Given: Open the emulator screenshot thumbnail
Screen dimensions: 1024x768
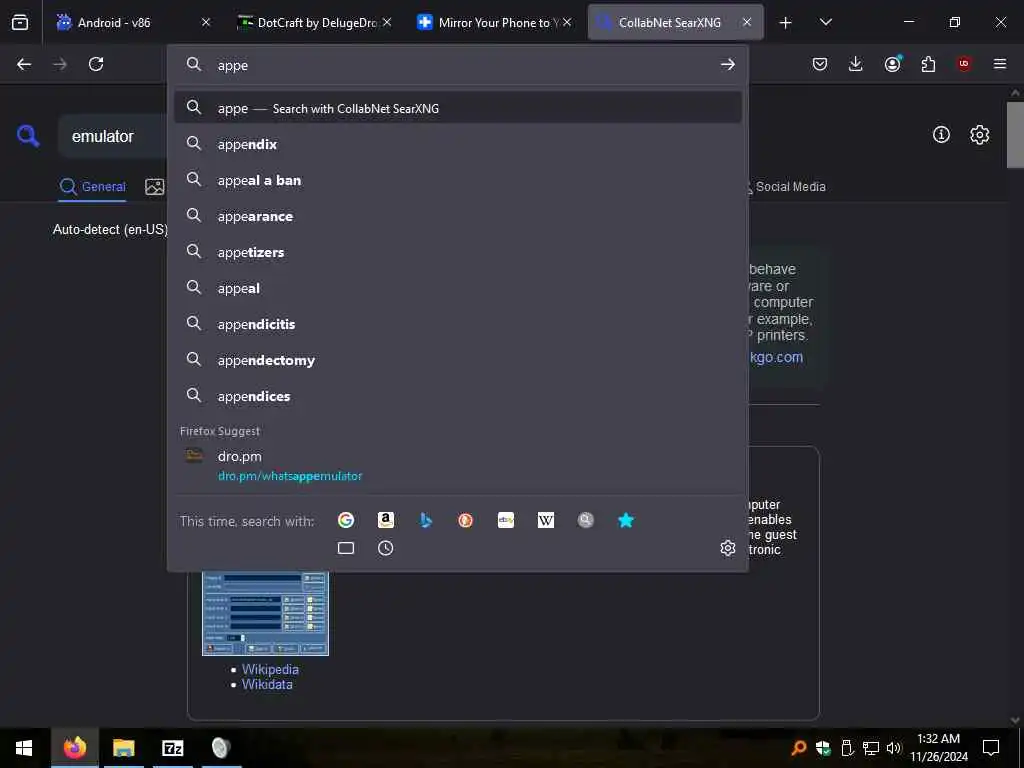Looking at the screenshot, I should click(265, 613).
